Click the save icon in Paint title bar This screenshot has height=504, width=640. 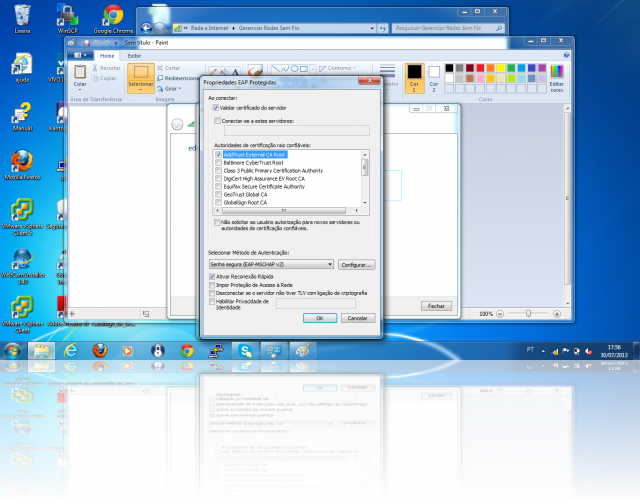coord(86,42)
